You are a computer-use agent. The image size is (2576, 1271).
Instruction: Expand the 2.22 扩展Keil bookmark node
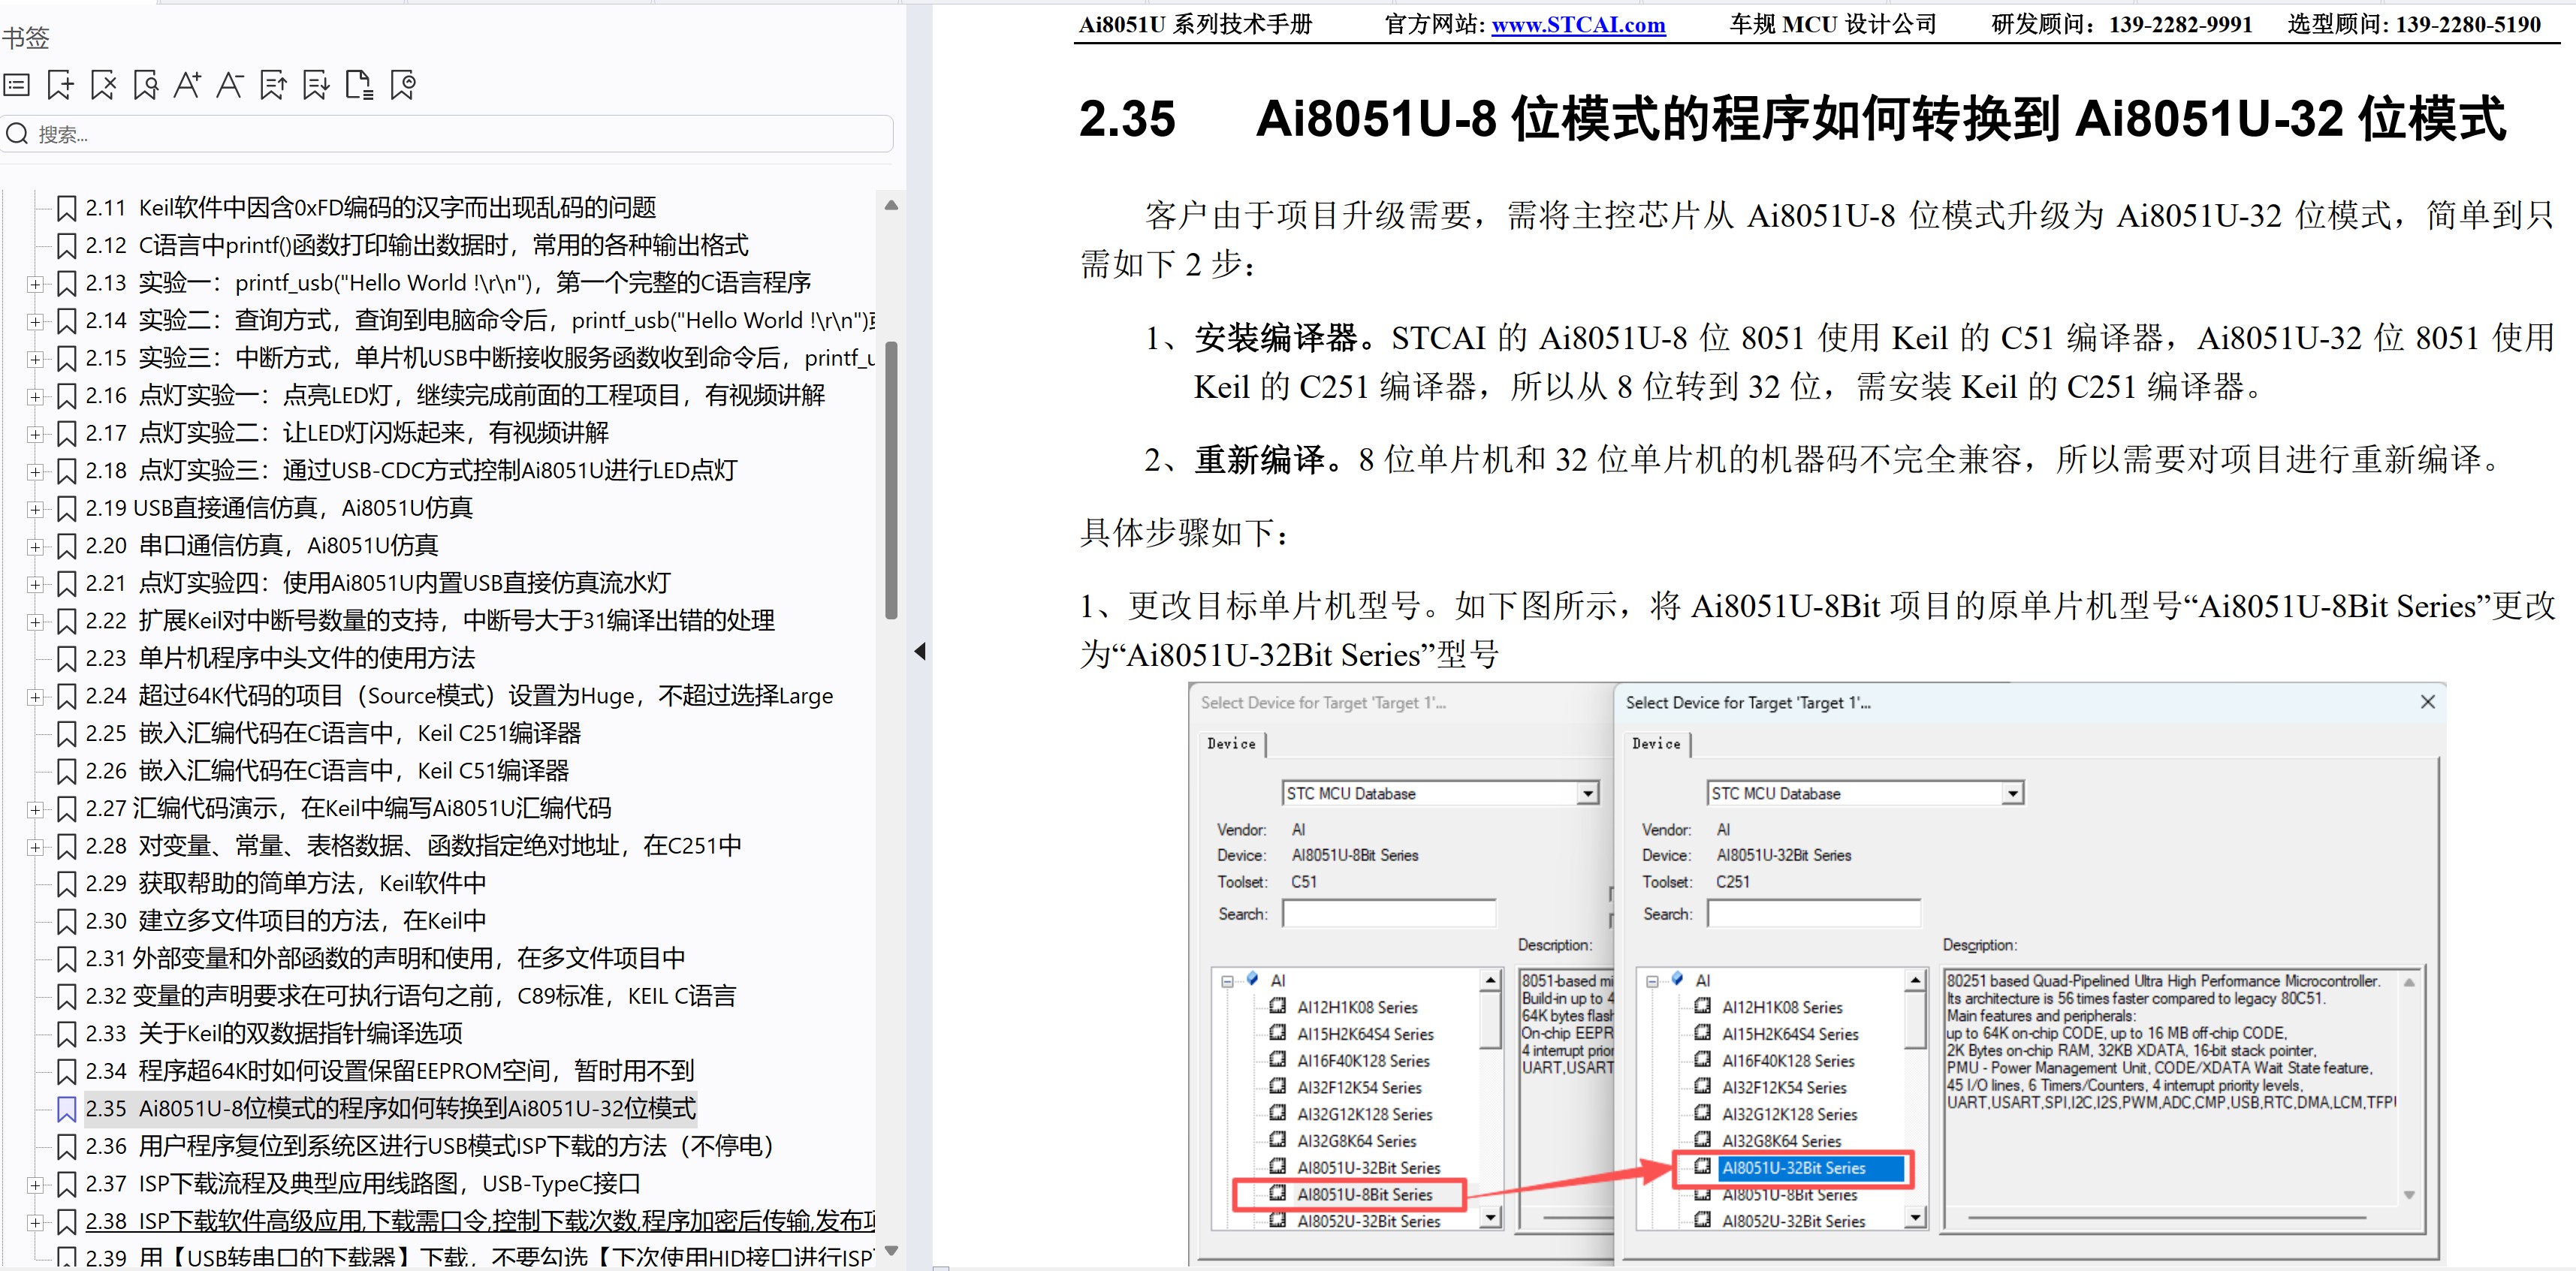(36, 621)
